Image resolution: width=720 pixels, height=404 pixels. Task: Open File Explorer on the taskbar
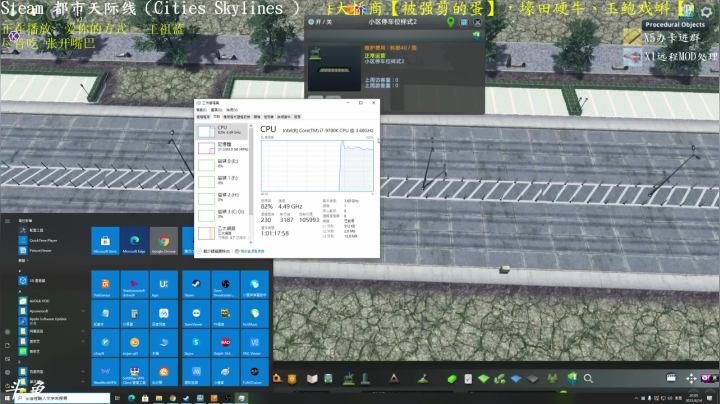[x=159, y=398]
